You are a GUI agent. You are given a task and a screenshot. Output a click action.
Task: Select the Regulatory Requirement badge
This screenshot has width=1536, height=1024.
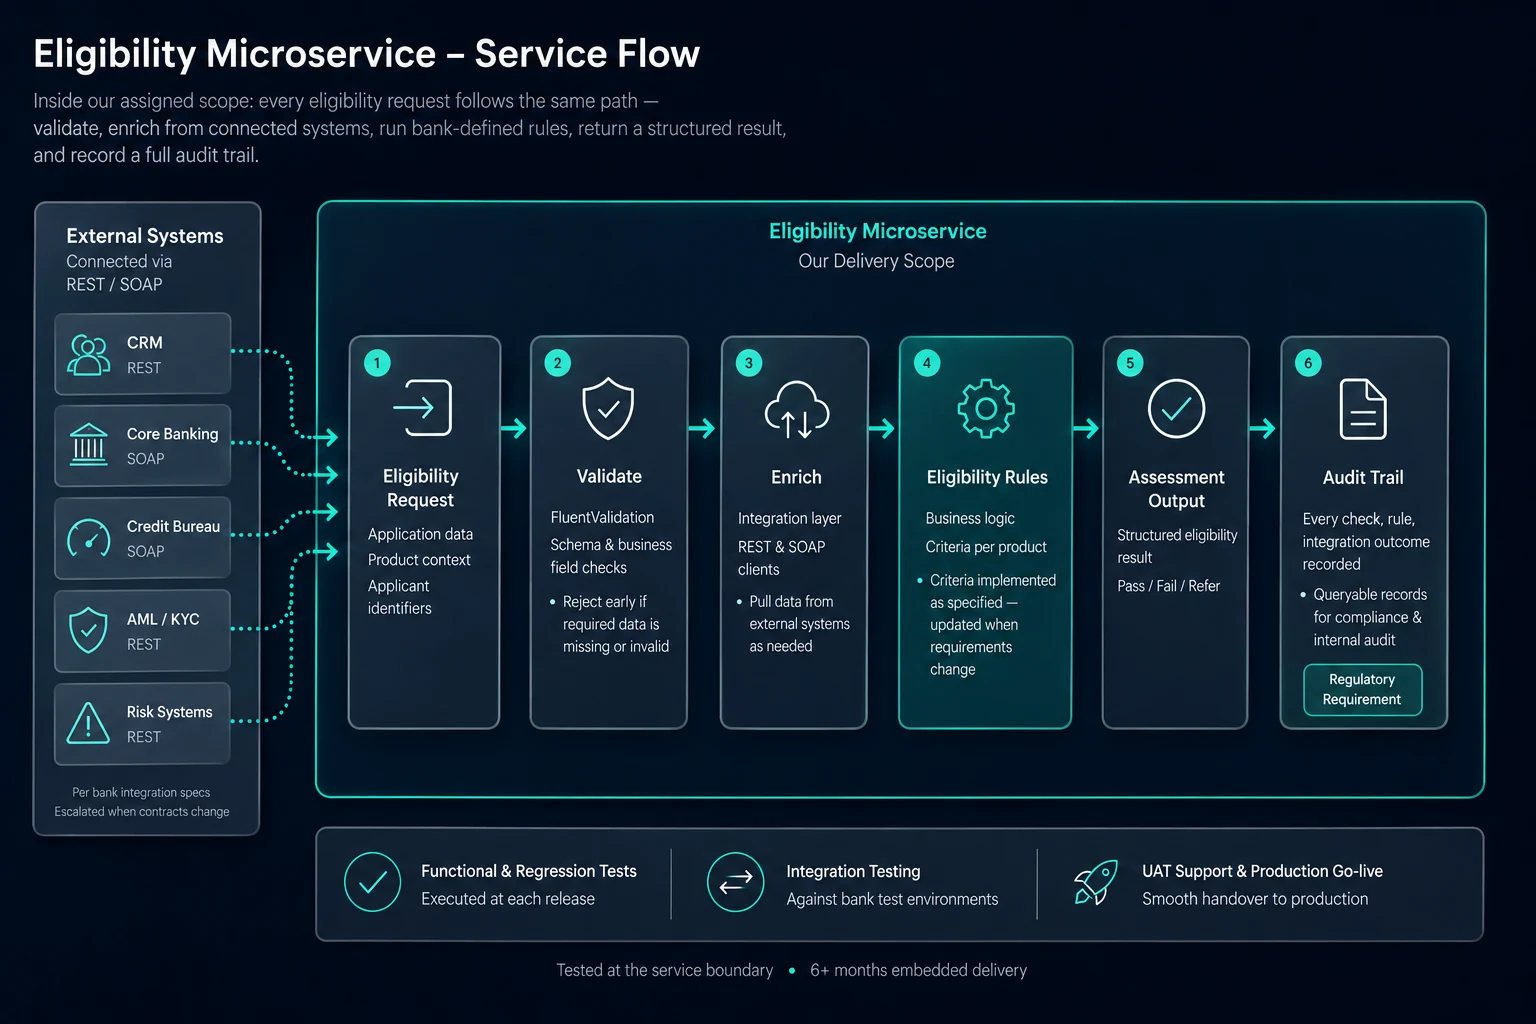pyautogui.click(x=1362, y=689)
